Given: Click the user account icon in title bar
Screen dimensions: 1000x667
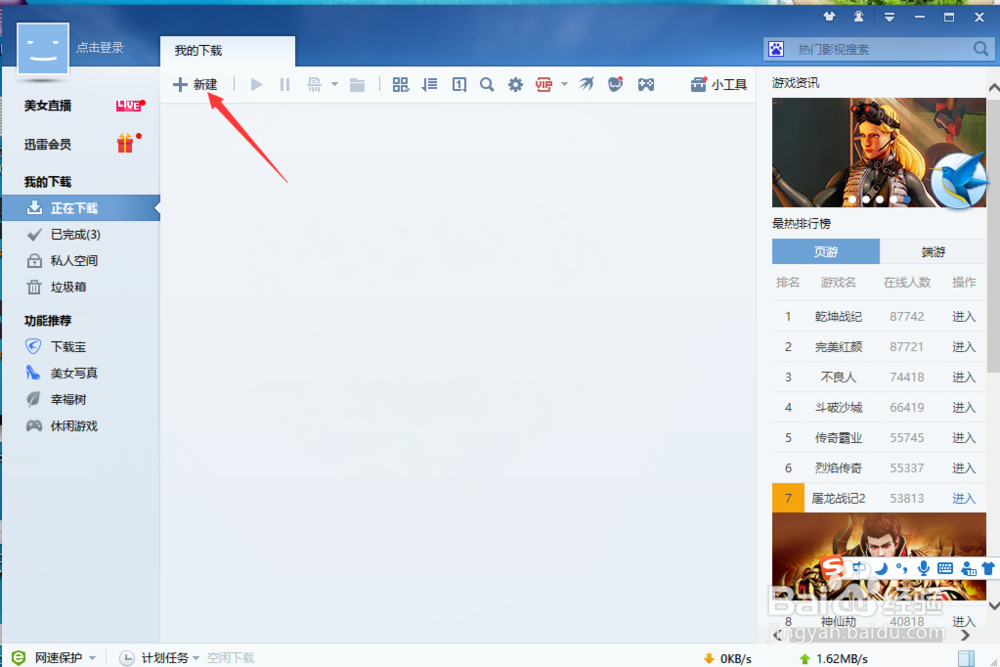Looking at the screenshot, I should click(x=859, y=17).
